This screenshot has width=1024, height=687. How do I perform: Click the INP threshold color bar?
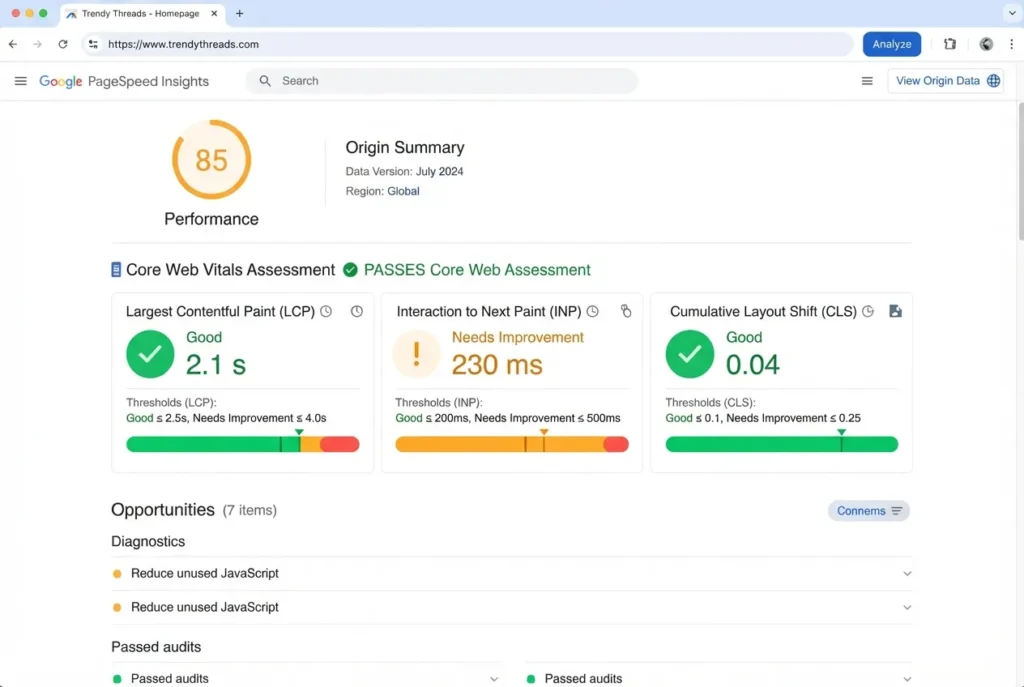[x=512, y=444]
